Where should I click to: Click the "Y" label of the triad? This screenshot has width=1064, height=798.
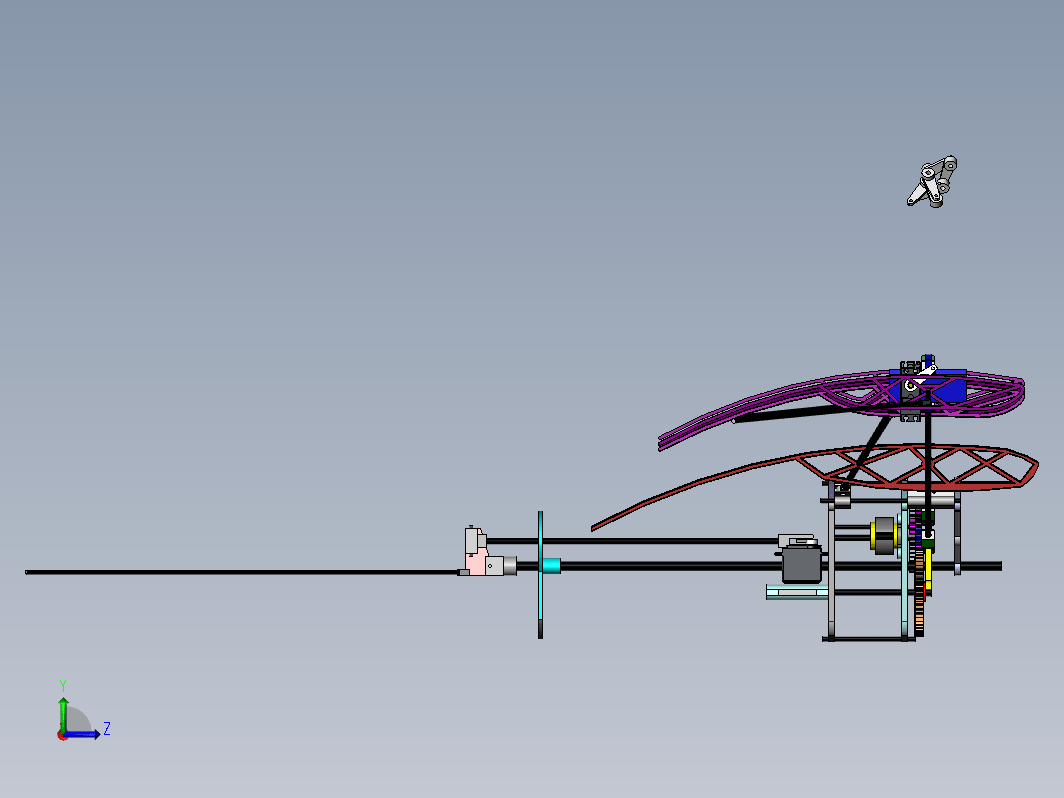62,685
